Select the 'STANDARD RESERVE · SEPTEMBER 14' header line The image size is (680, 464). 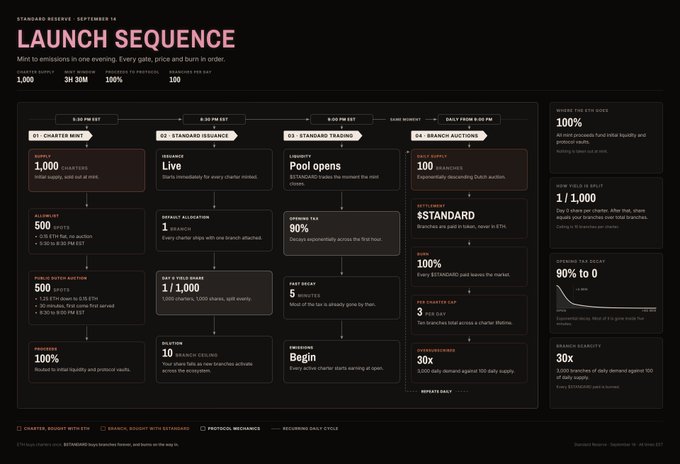point(66,19)
